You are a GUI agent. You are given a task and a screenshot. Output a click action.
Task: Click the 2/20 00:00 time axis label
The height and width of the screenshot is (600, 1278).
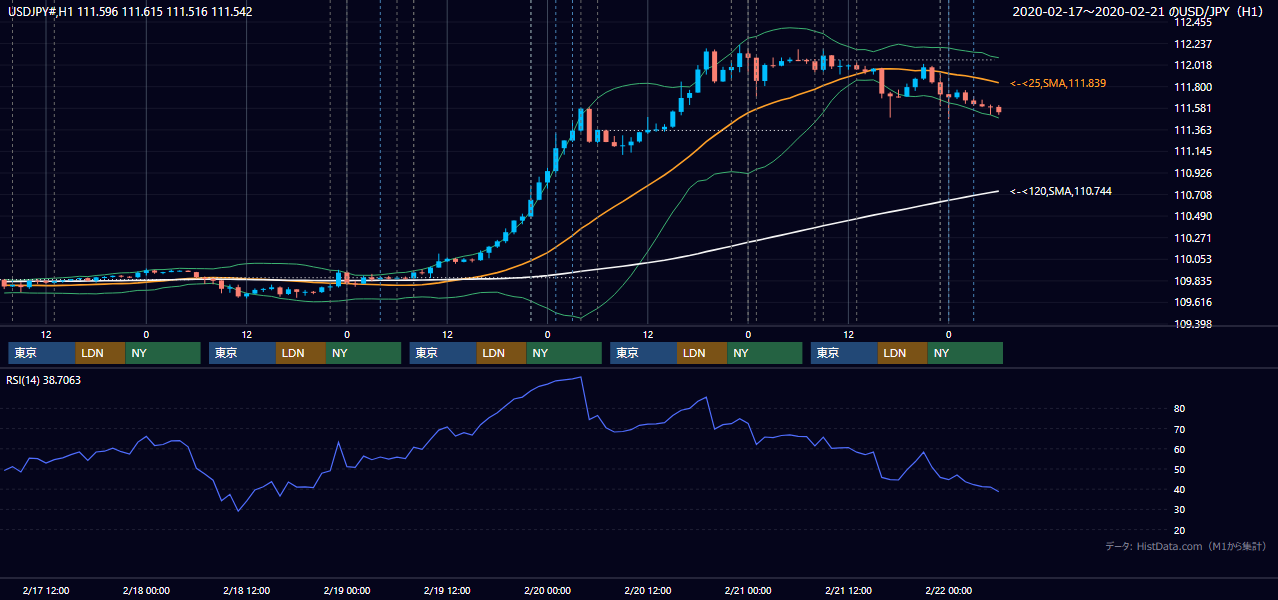(547, 591)
